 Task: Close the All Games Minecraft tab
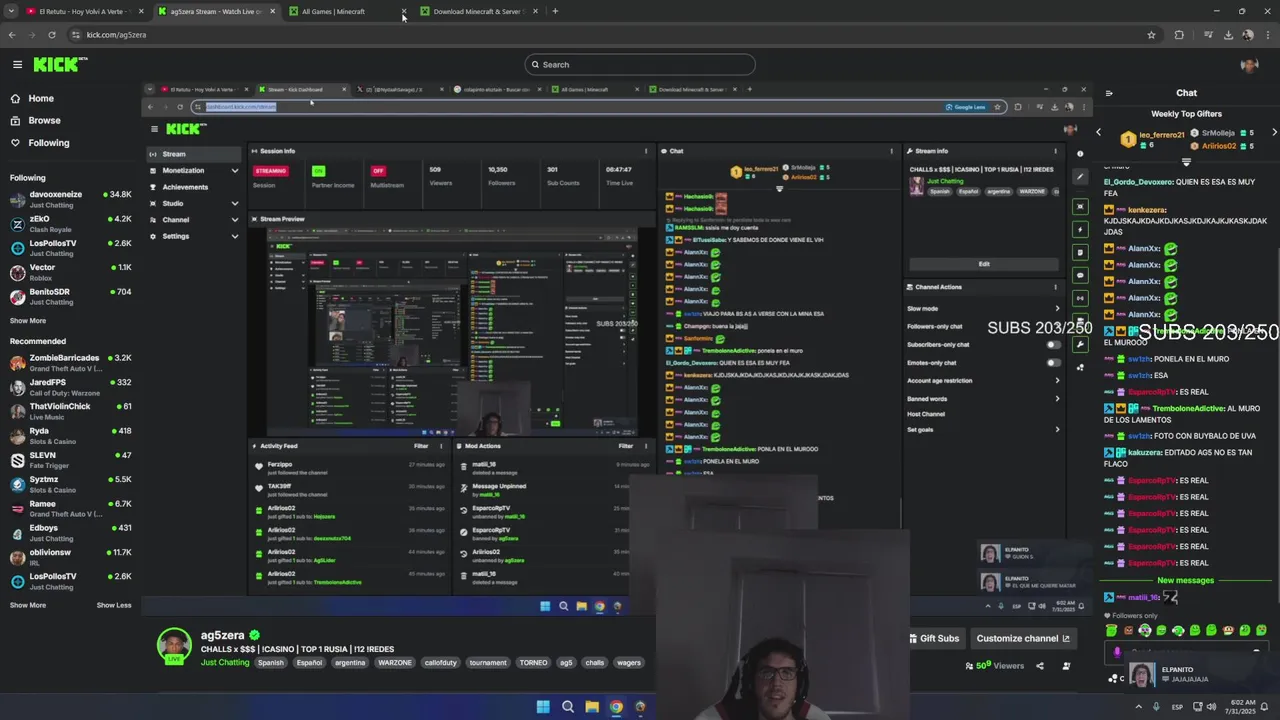[404, 11]
